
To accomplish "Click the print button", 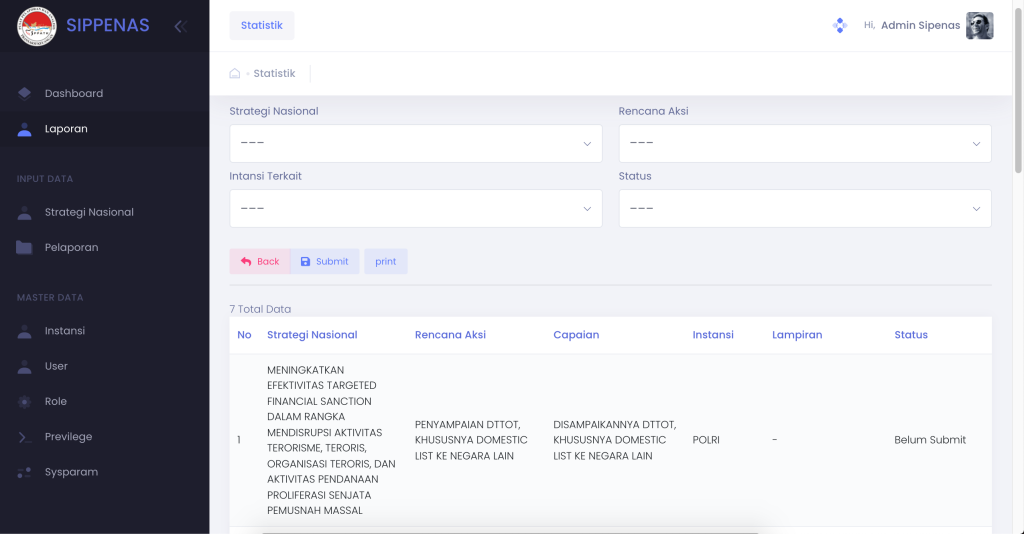I will [x=385, y=261].
